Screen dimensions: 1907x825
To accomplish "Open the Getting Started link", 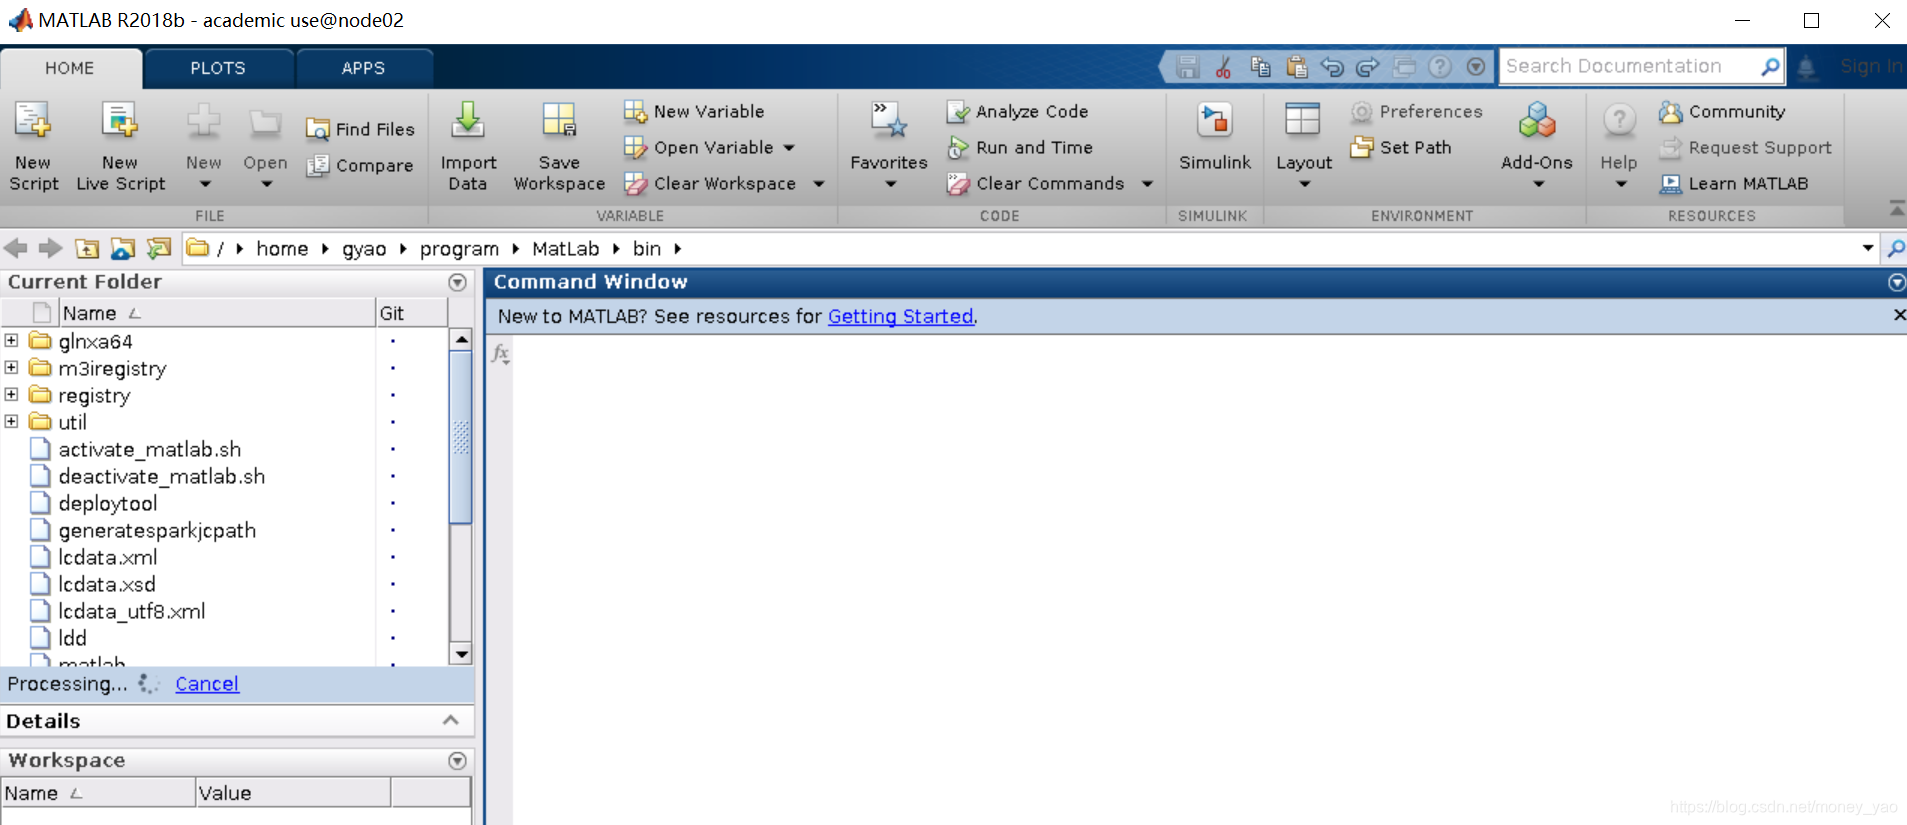I will click(x=900, y=317).
